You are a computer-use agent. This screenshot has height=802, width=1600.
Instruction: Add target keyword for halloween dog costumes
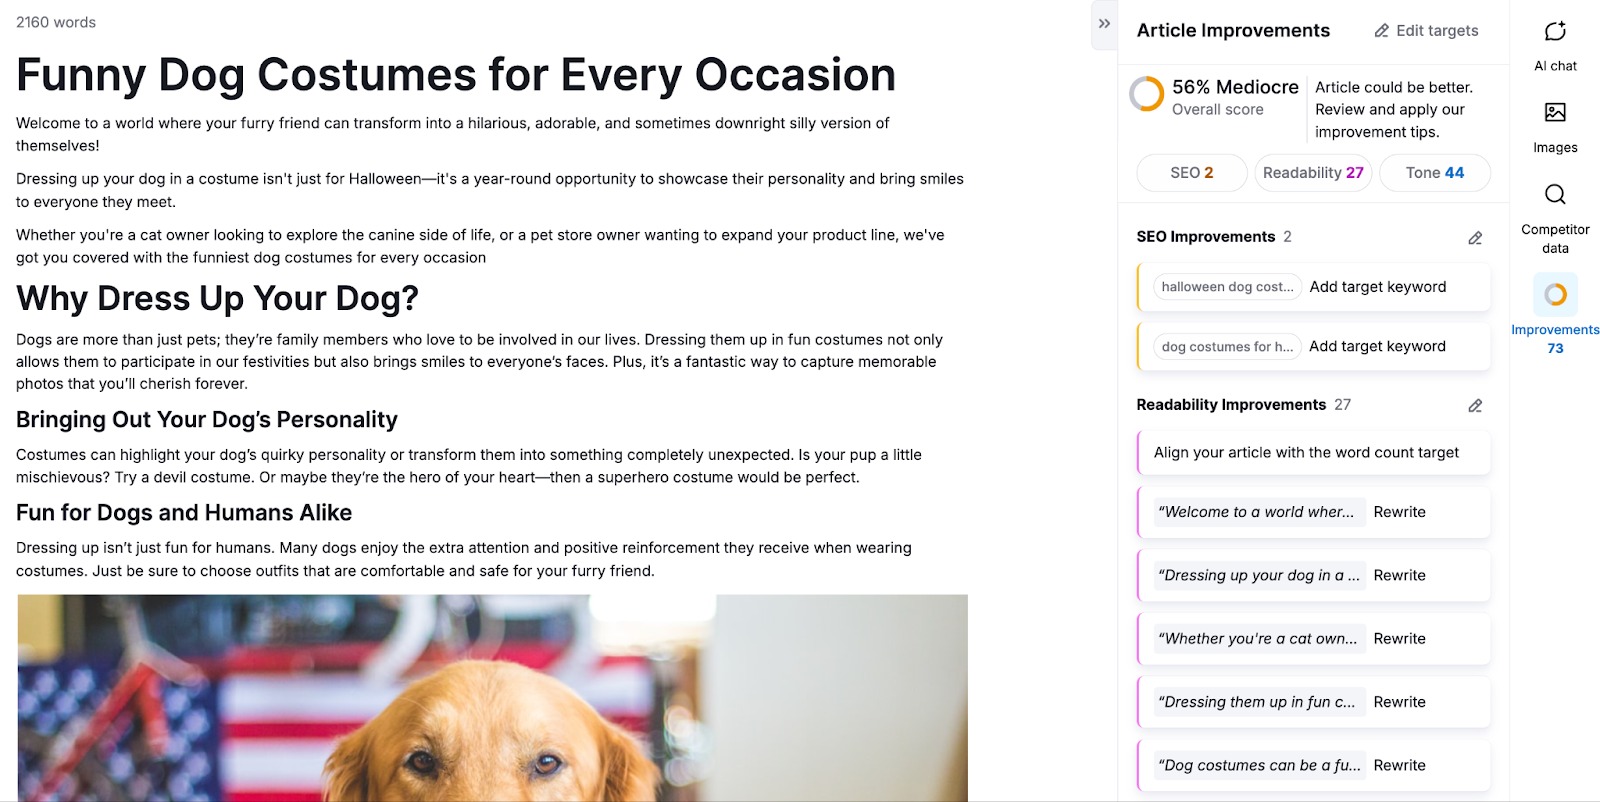click(1377, 287)
